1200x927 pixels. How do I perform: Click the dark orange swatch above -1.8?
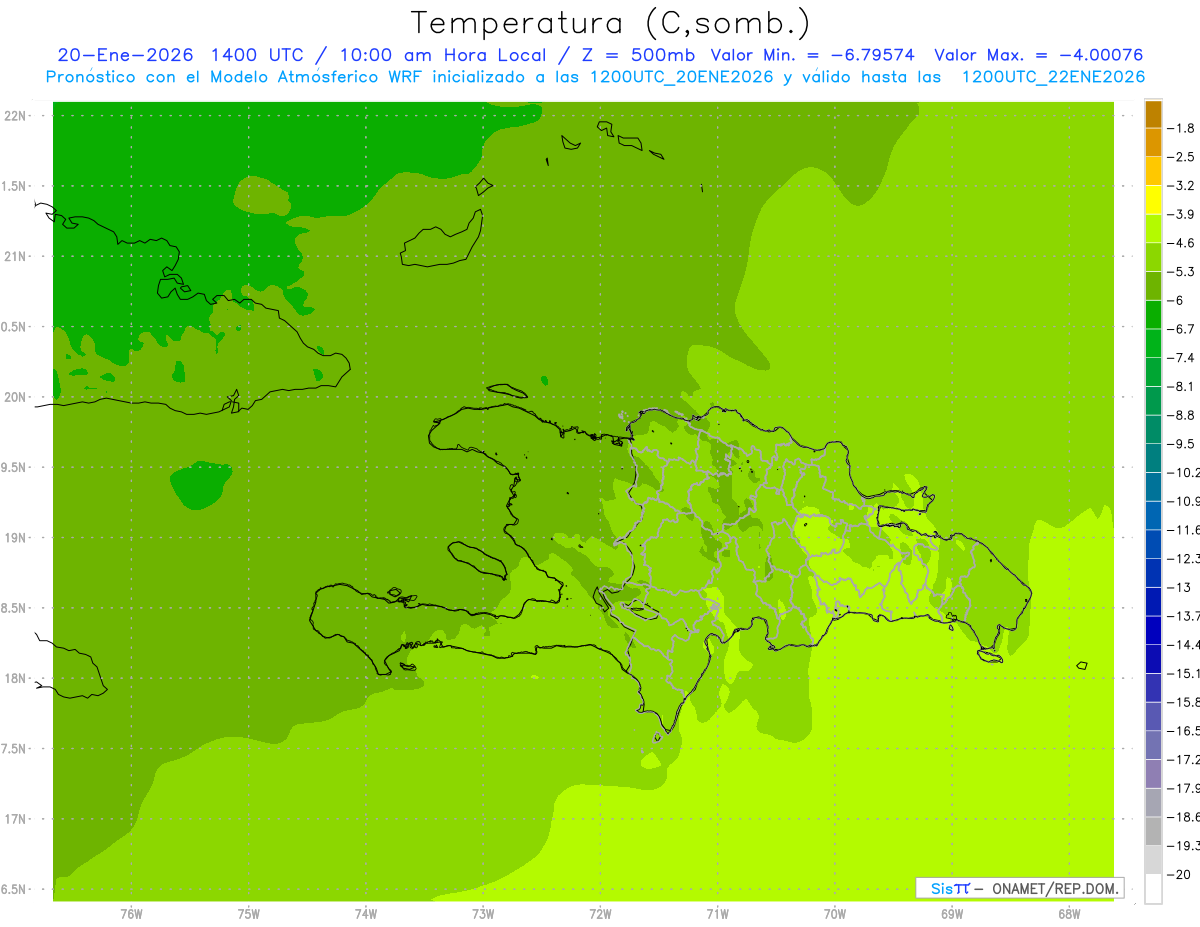coord(1153,114)
